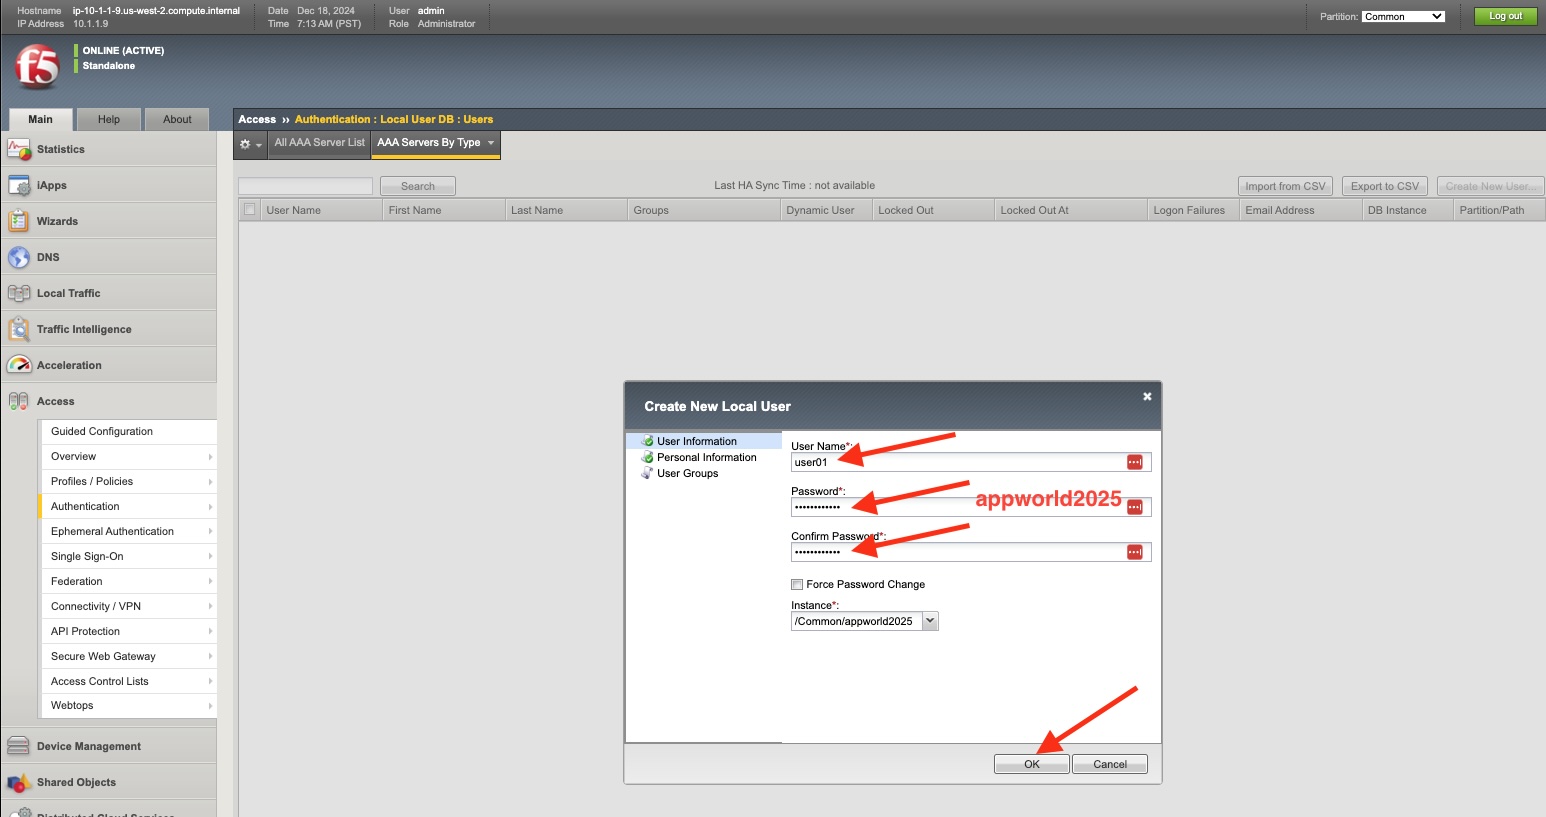
Task: Expand AAA Servers By Type dropdown arrow
Action: click(x=491, y=143)
